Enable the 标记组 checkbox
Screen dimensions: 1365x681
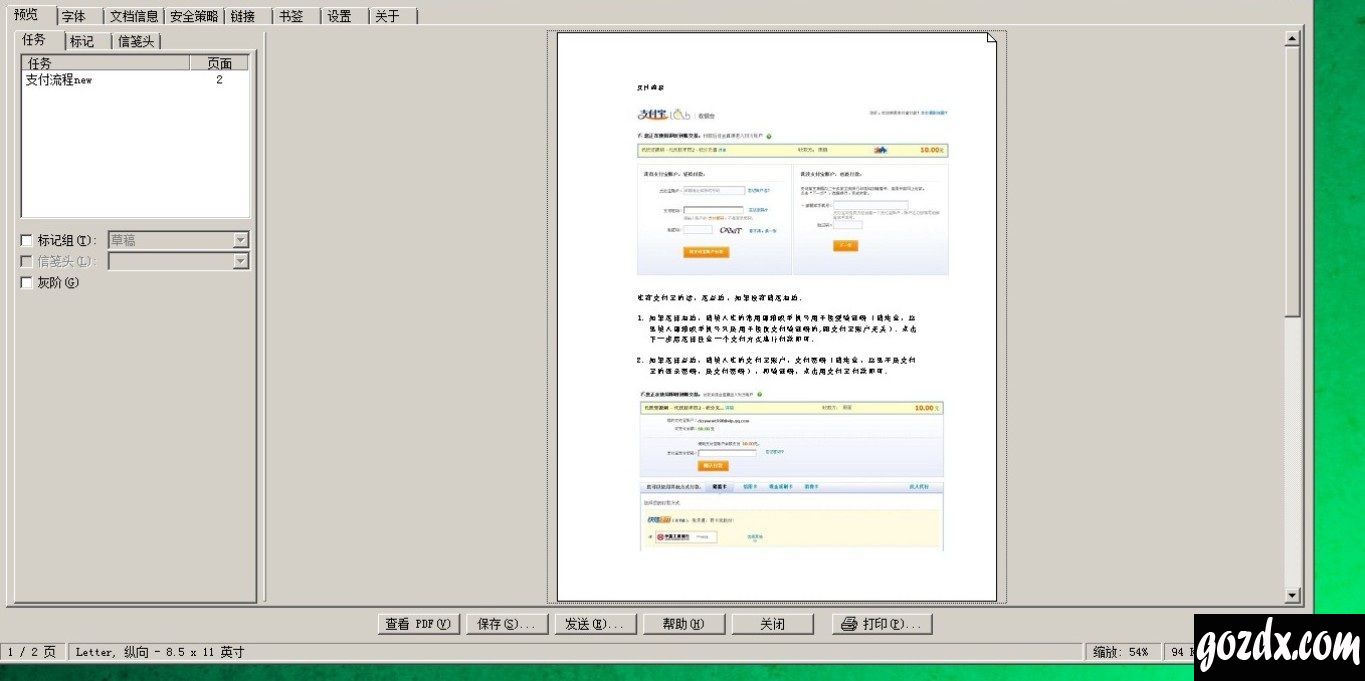coord(27,240)
